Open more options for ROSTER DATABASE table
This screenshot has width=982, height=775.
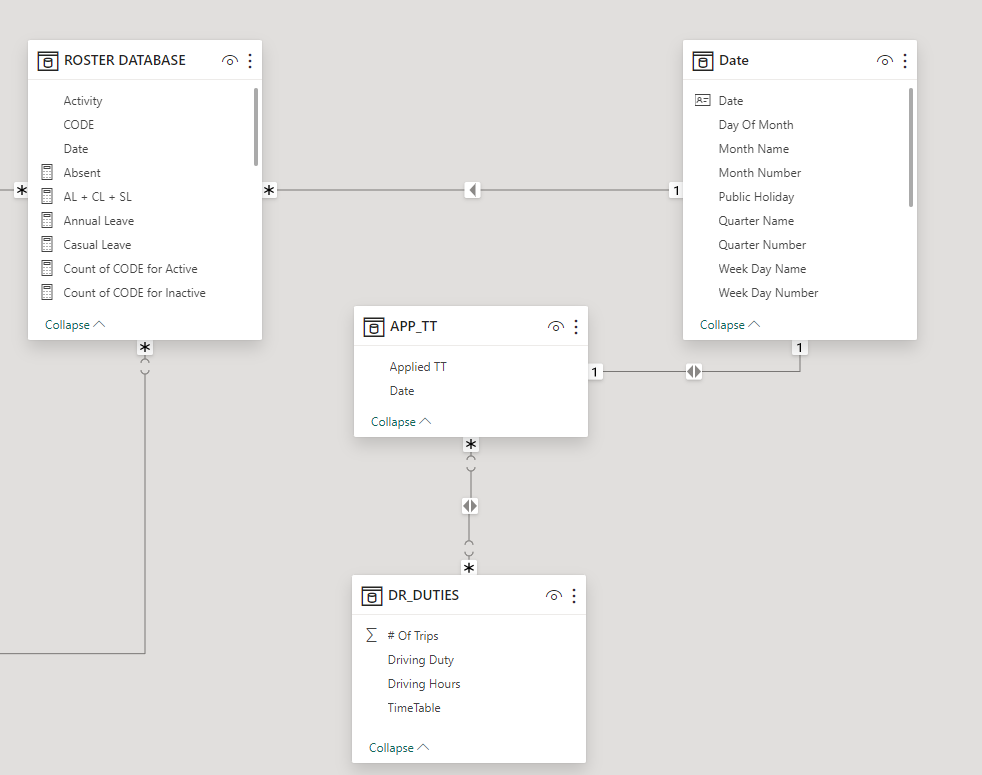coord(250,61)
